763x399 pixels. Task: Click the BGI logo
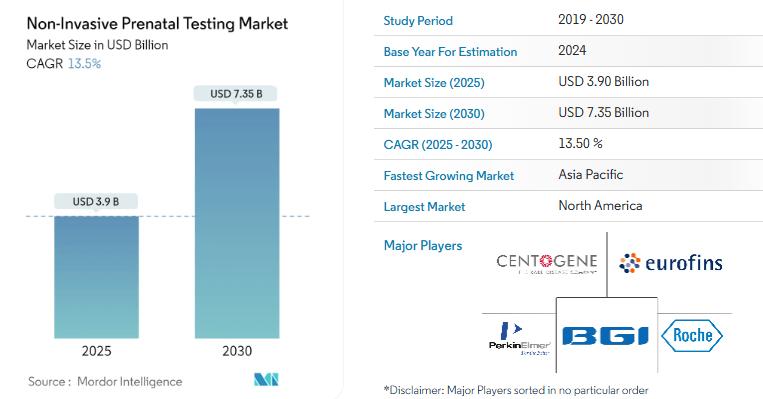pos(606,336)
